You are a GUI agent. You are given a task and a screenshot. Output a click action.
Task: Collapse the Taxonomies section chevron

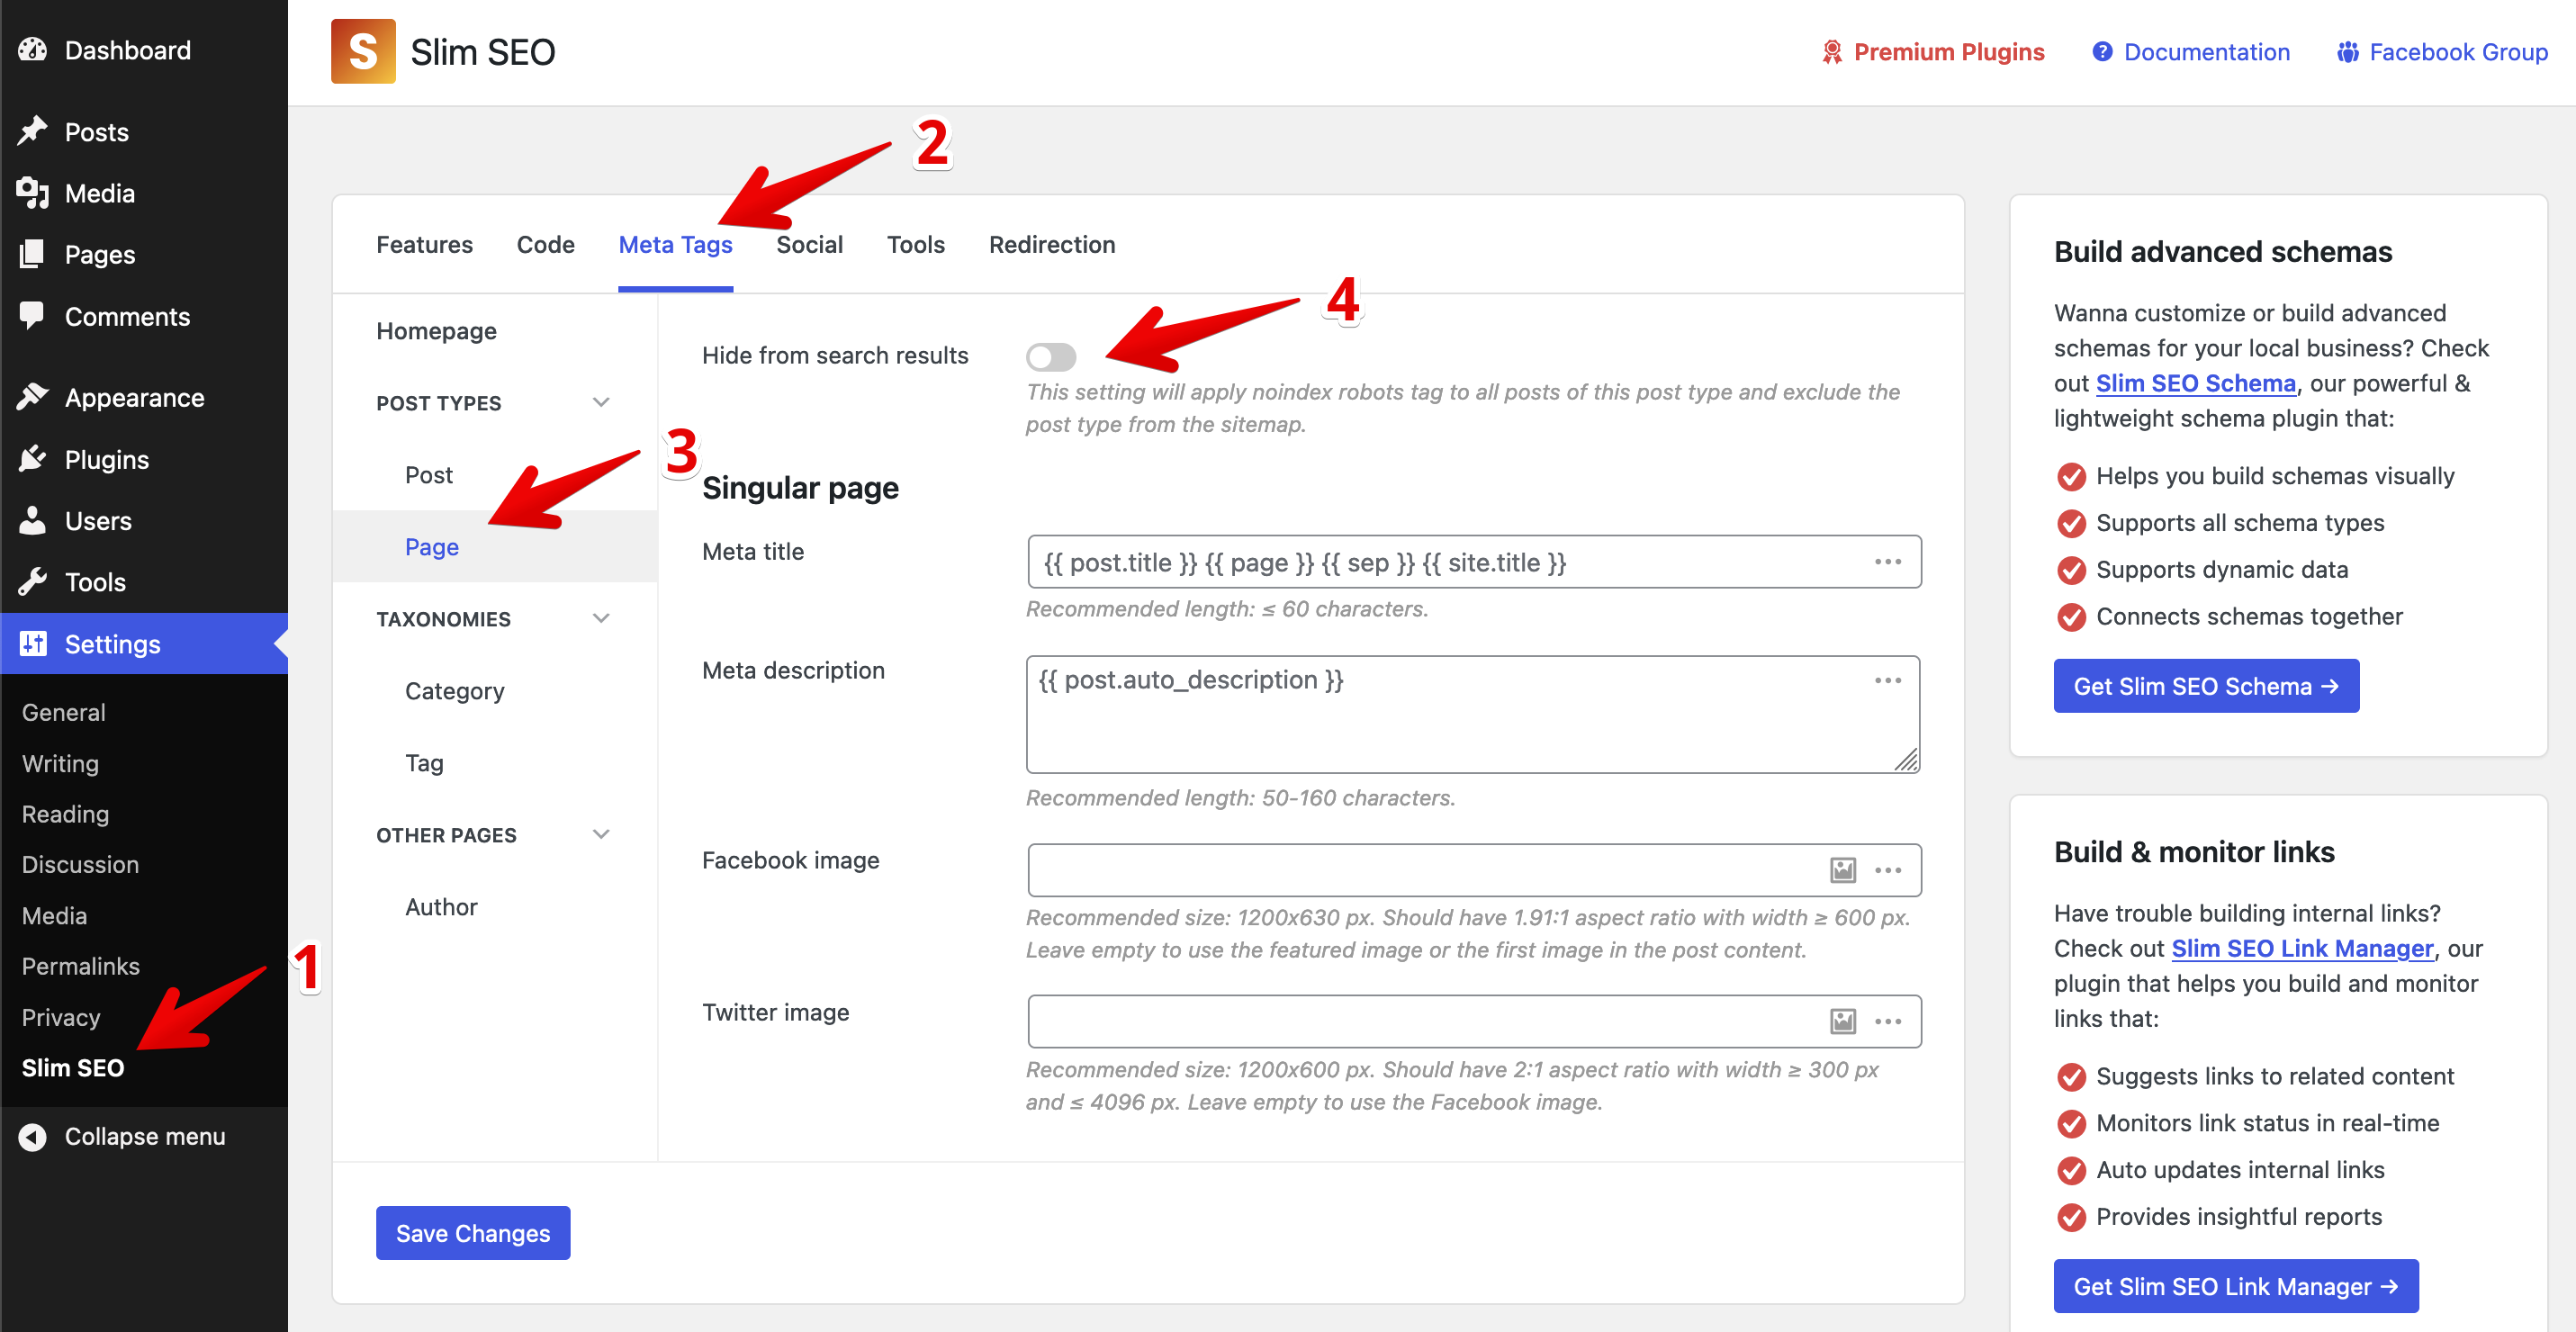601,619
